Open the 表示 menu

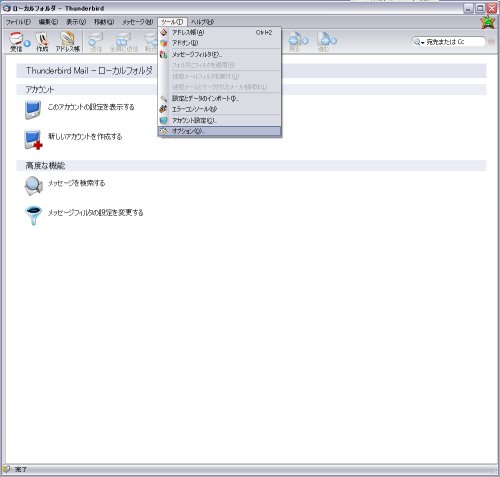76,22
